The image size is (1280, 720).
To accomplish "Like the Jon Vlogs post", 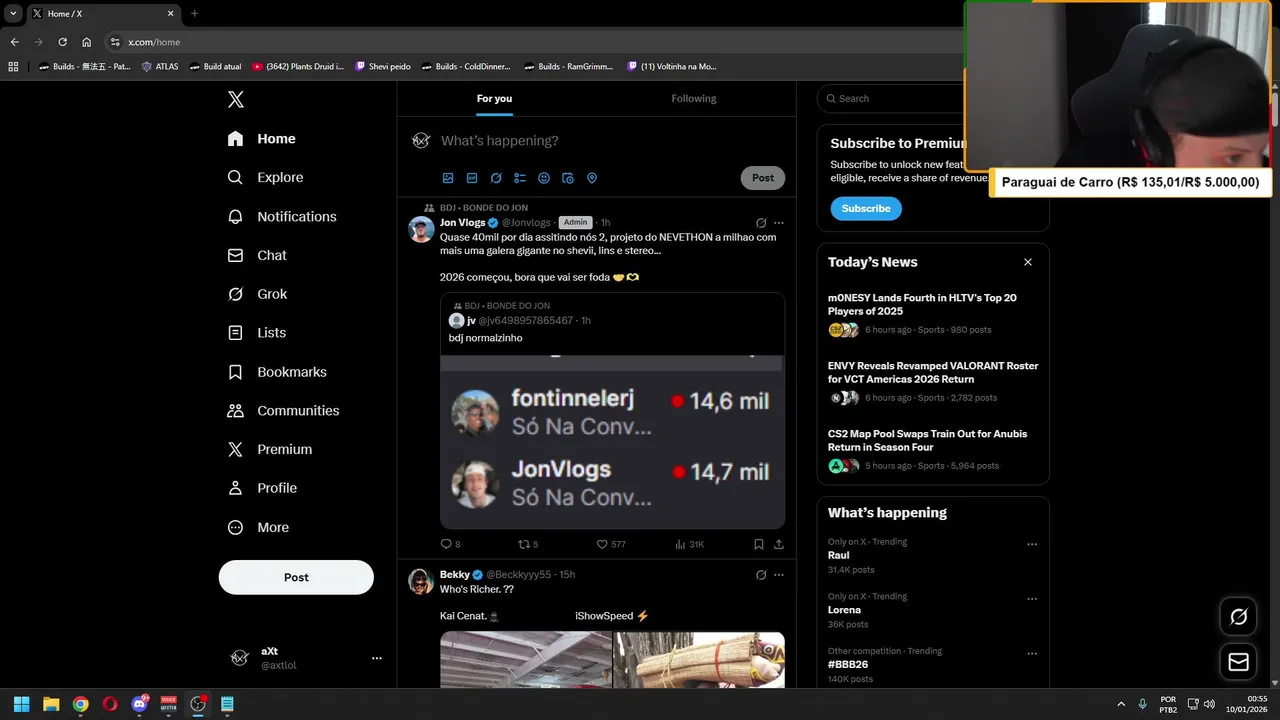I will coord(611,544).
